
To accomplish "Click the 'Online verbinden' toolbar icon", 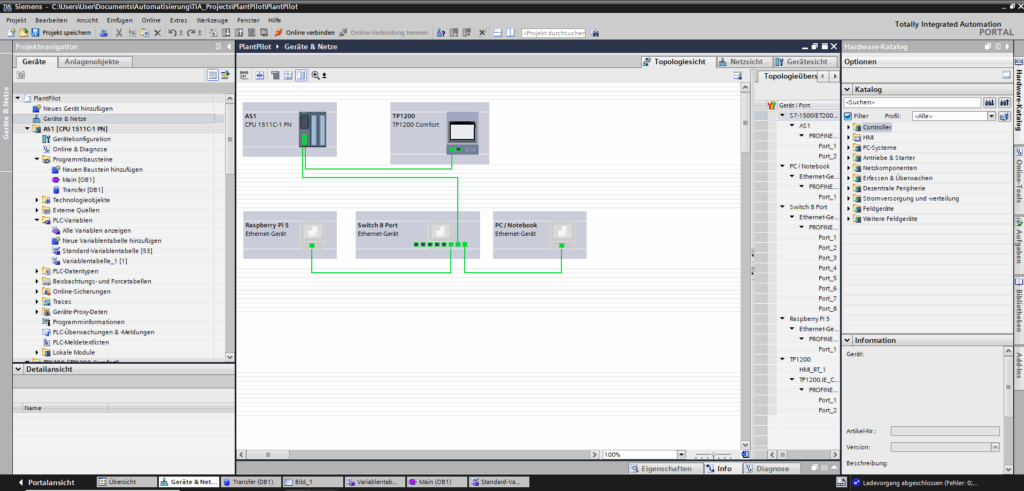I will click(x=279, y=33).
